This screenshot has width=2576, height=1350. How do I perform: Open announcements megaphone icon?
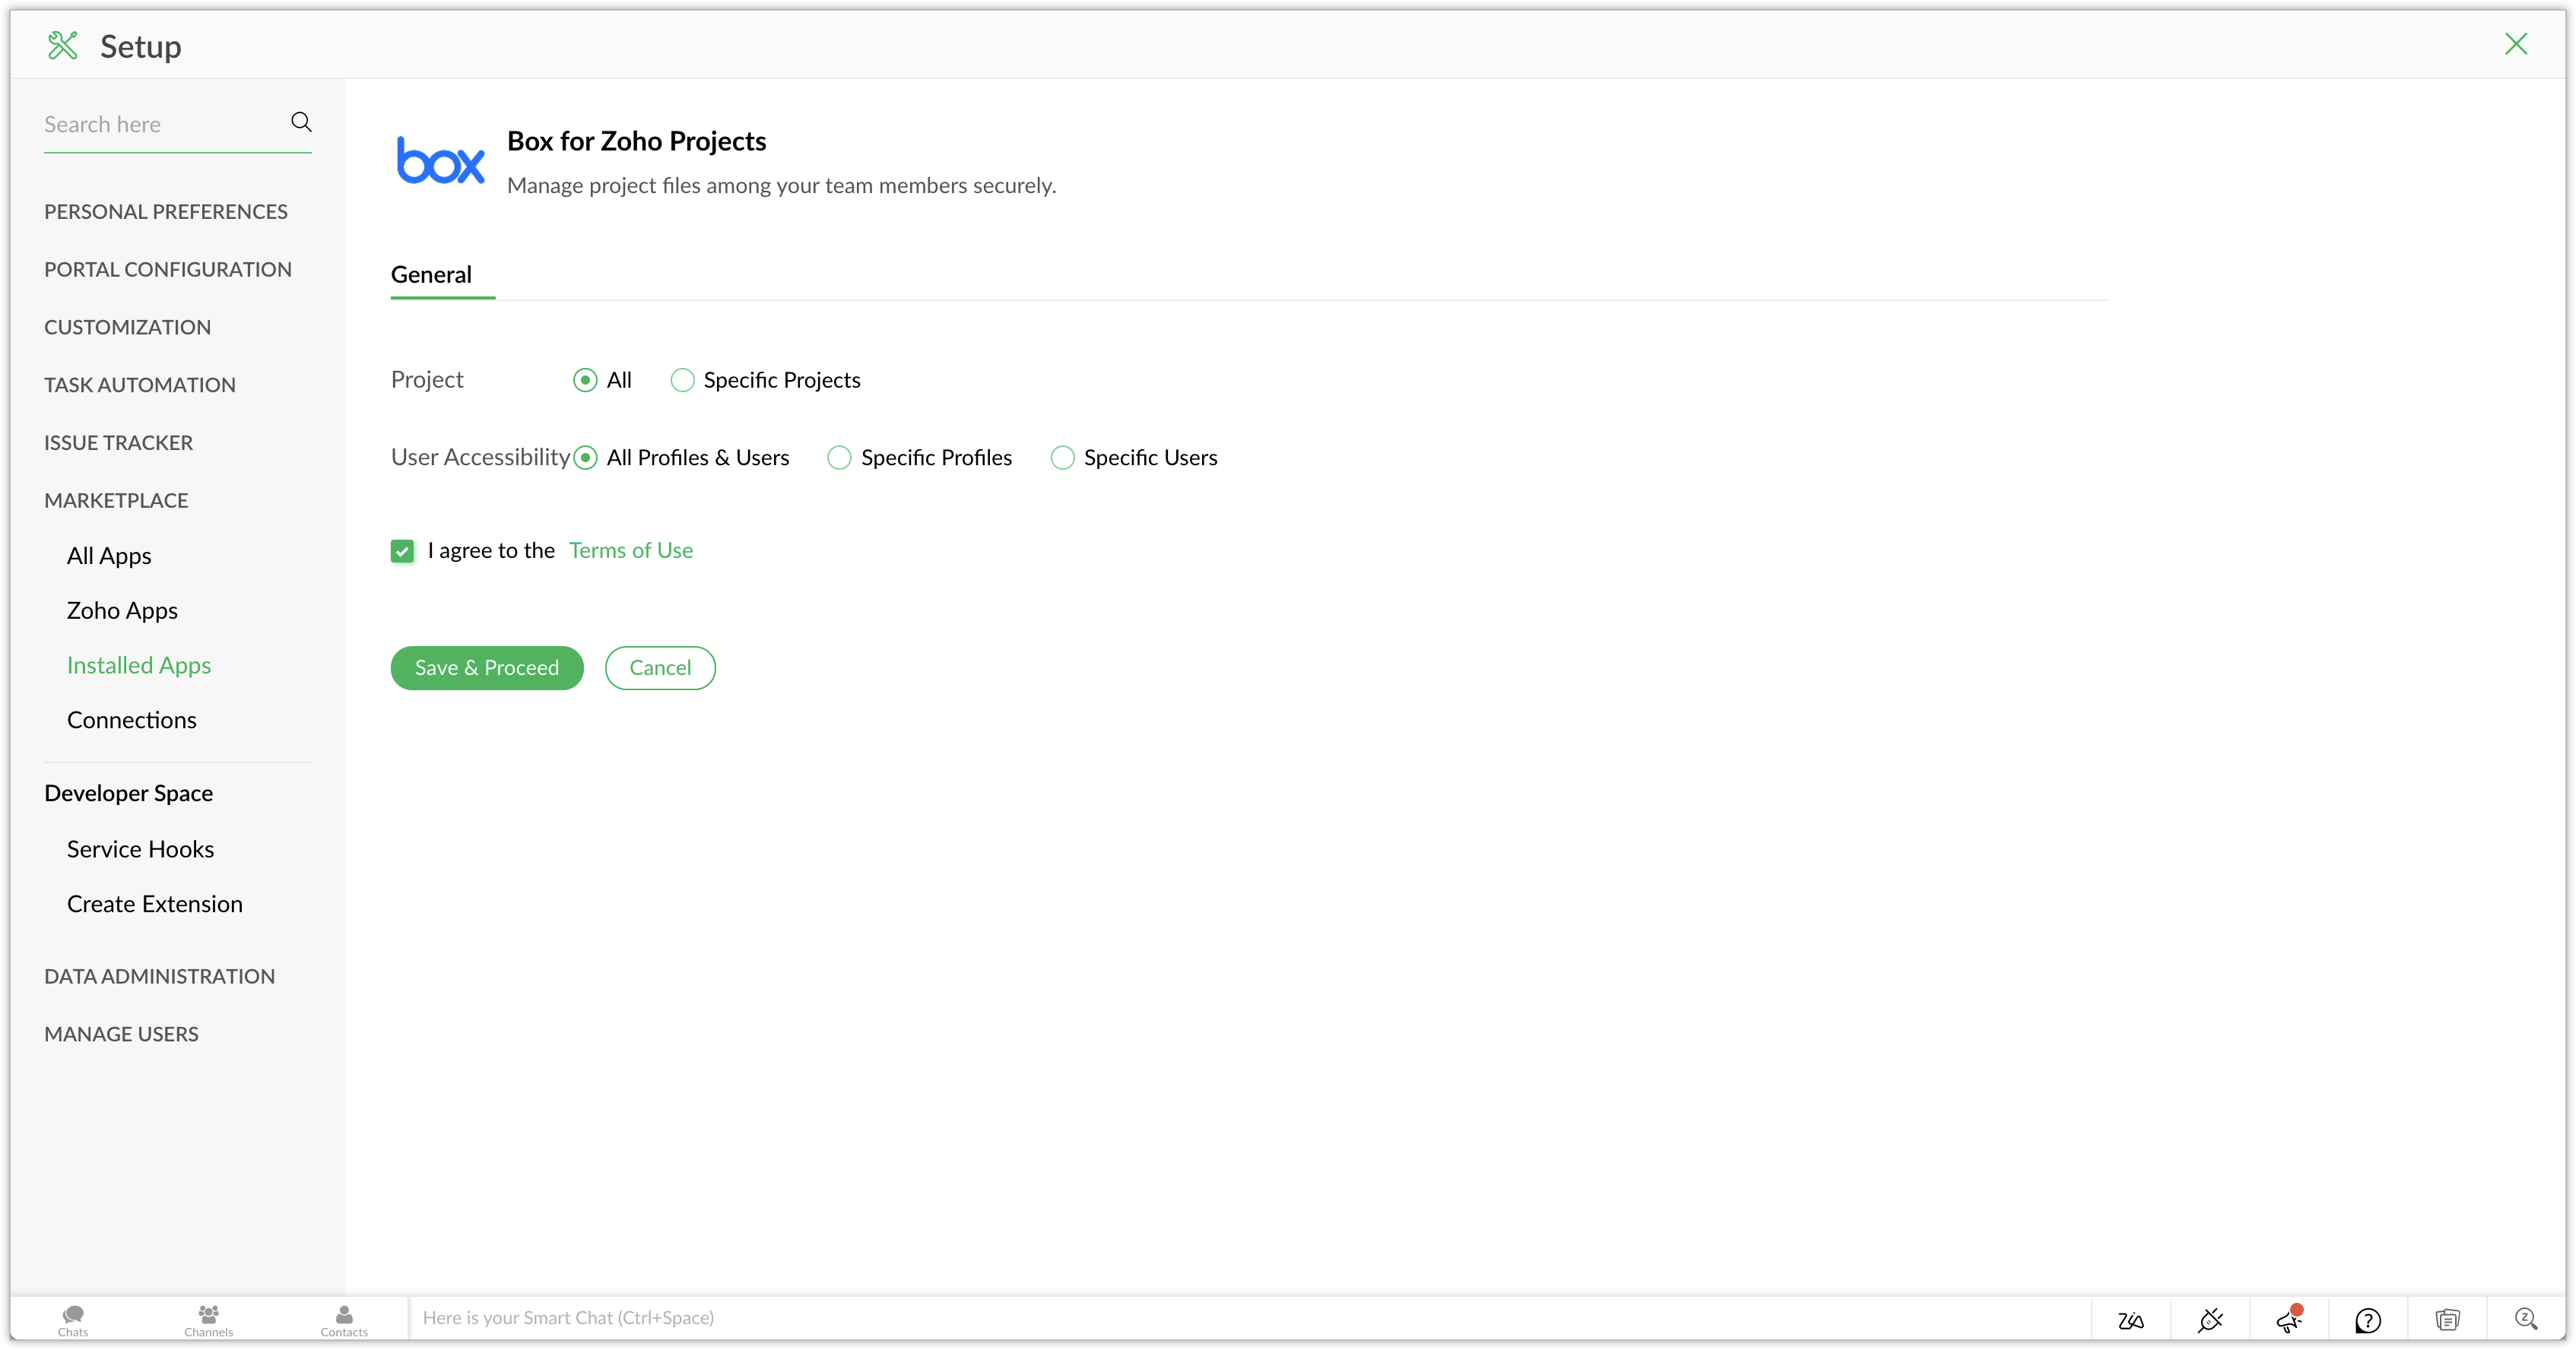click(2289, 1320)
